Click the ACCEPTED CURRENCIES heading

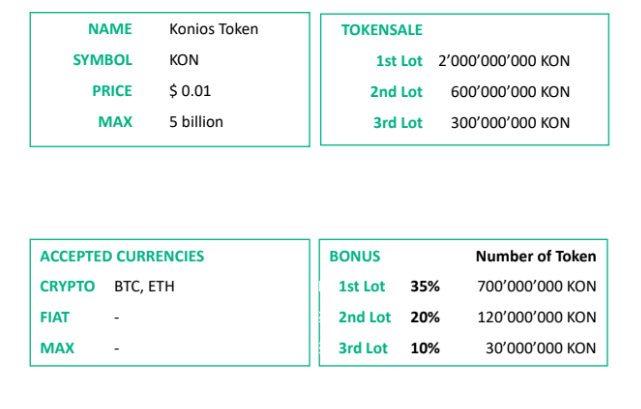(x=122, y=256)
